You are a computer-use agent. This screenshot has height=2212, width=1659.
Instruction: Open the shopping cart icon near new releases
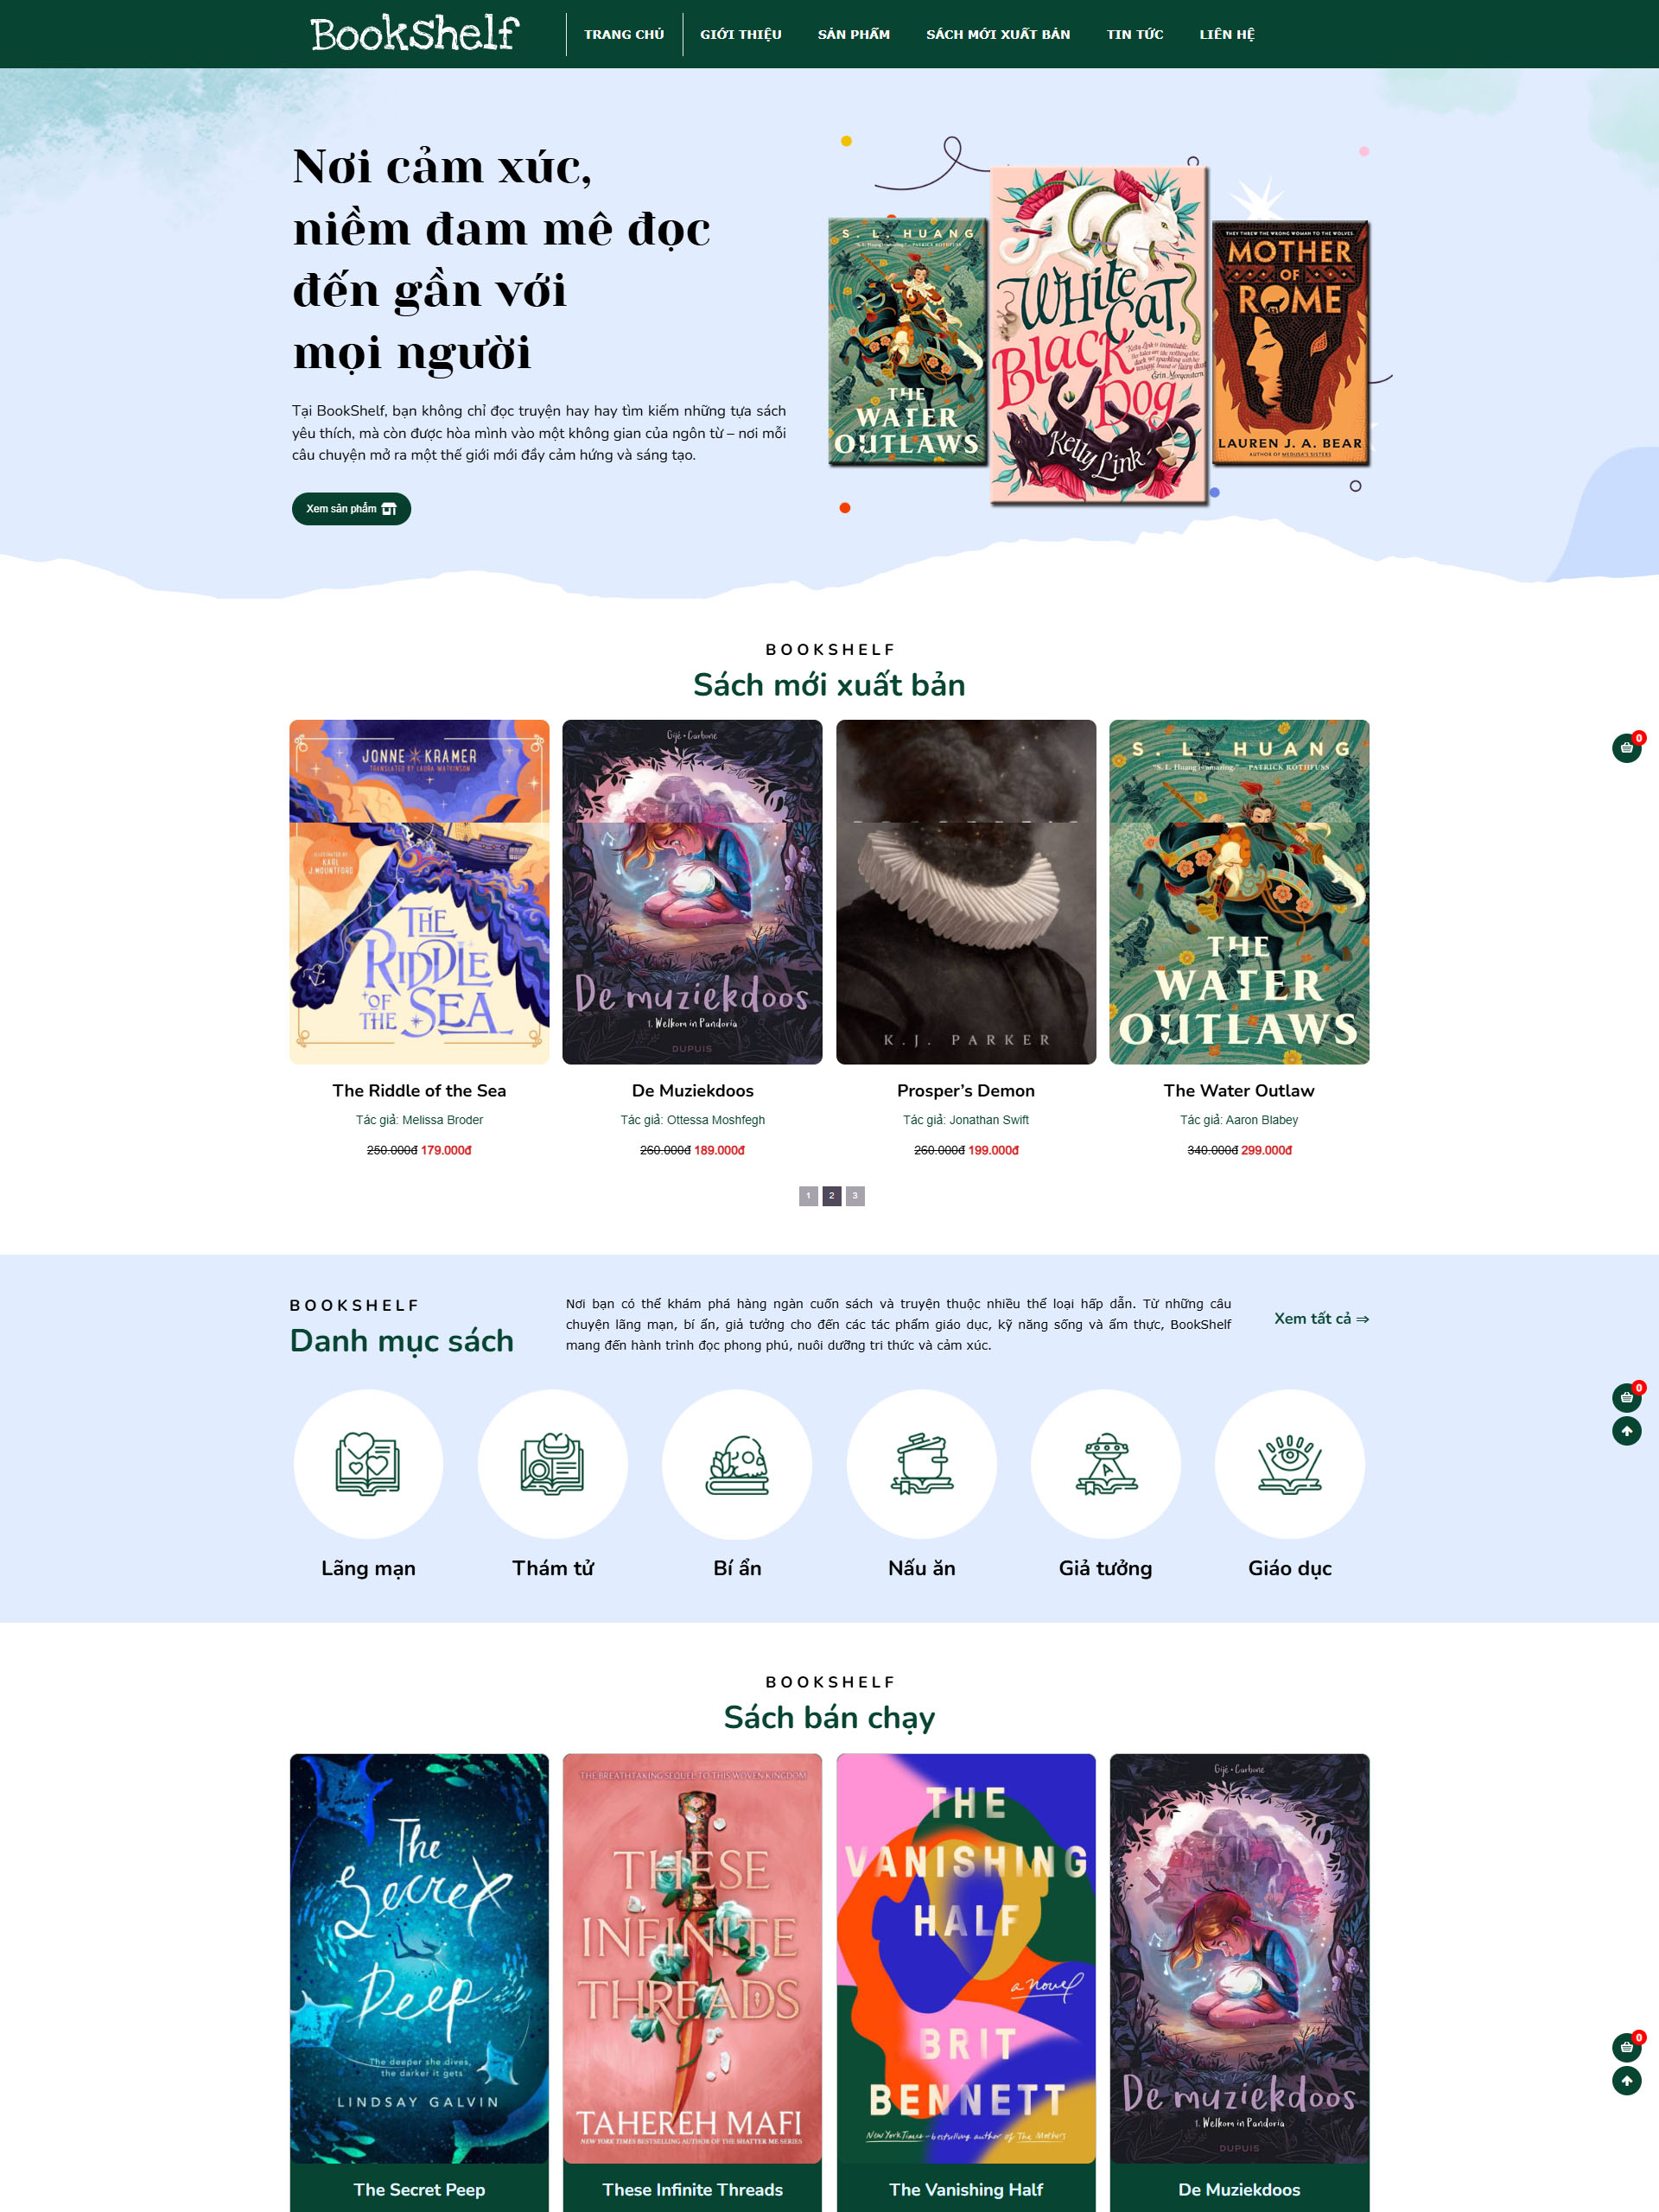tap(1626, 748)
